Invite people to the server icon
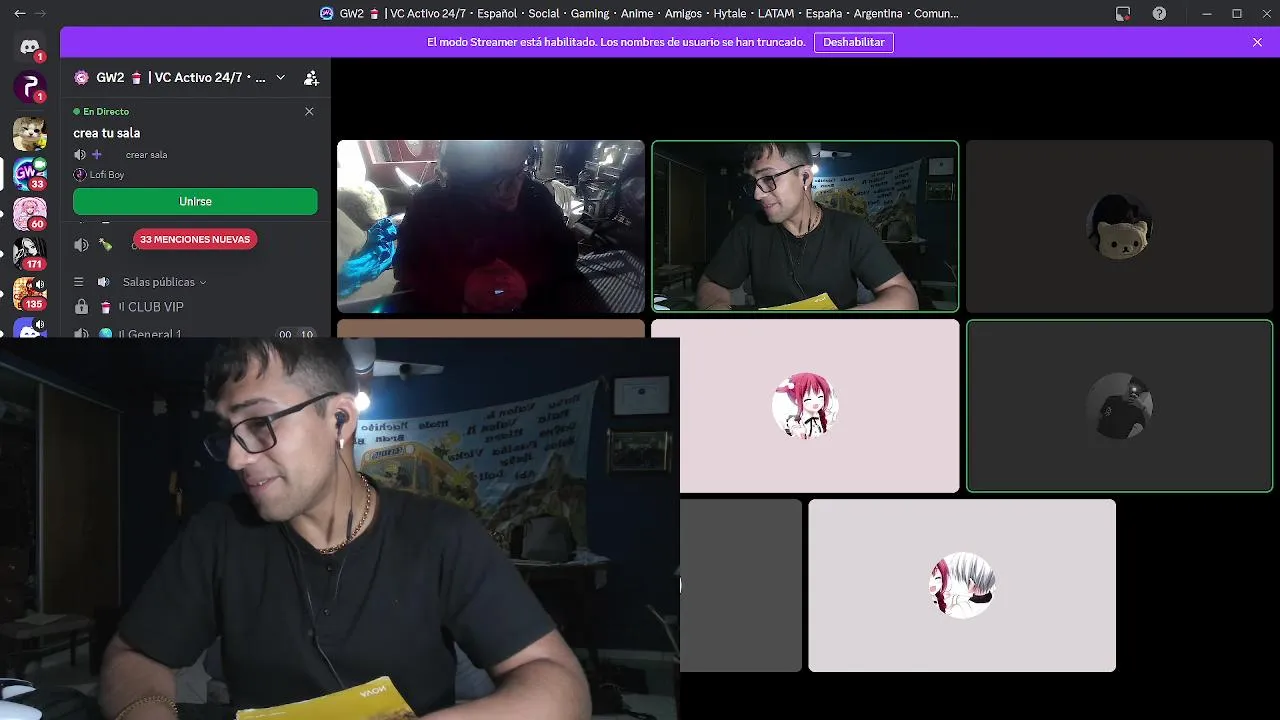1280x720 pixels. [311, 78]
